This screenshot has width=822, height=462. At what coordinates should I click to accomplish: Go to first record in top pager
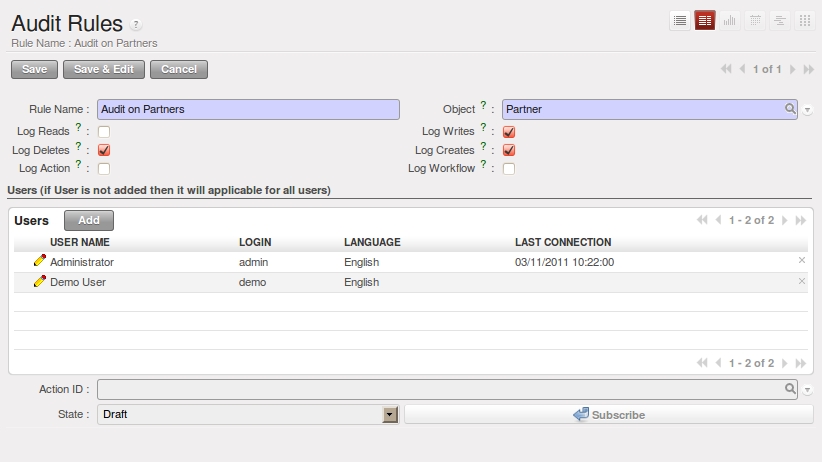(726, 69)
